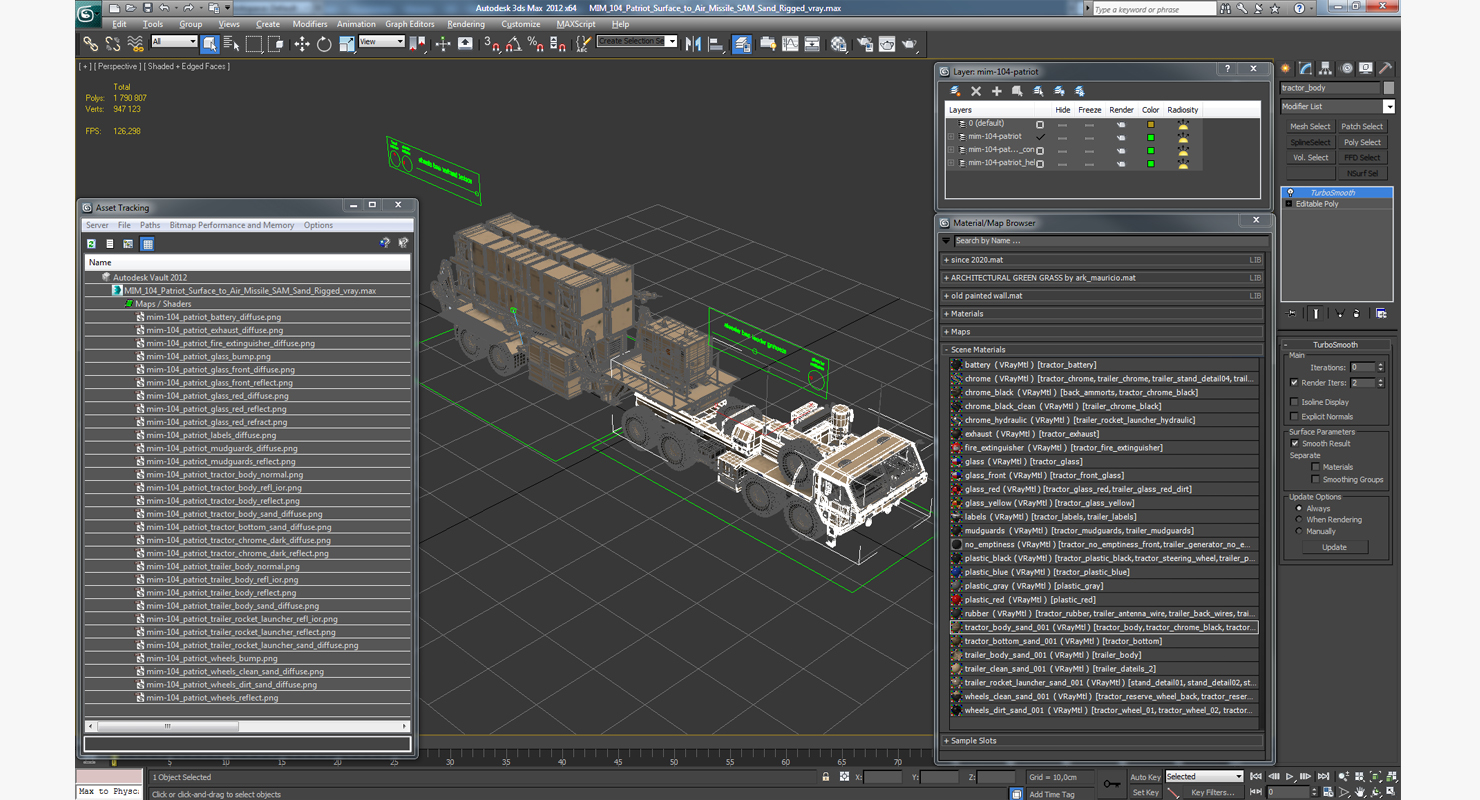Click TurboSmooth Update button

1334,547
